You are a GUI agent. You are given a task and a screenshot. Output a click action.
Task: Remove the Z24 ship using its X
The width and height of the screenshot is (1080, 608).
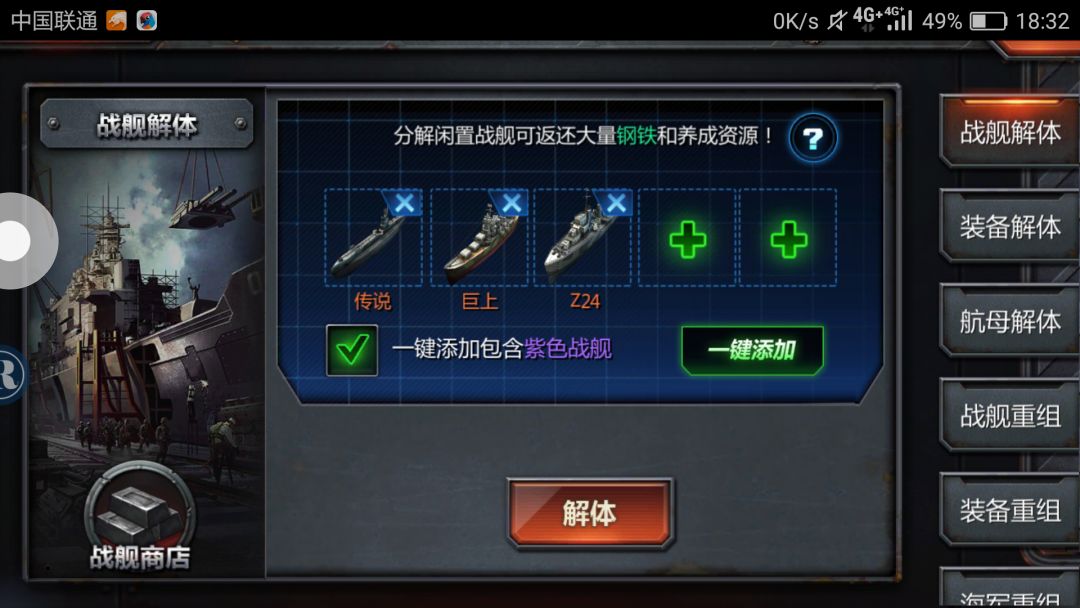616,202
